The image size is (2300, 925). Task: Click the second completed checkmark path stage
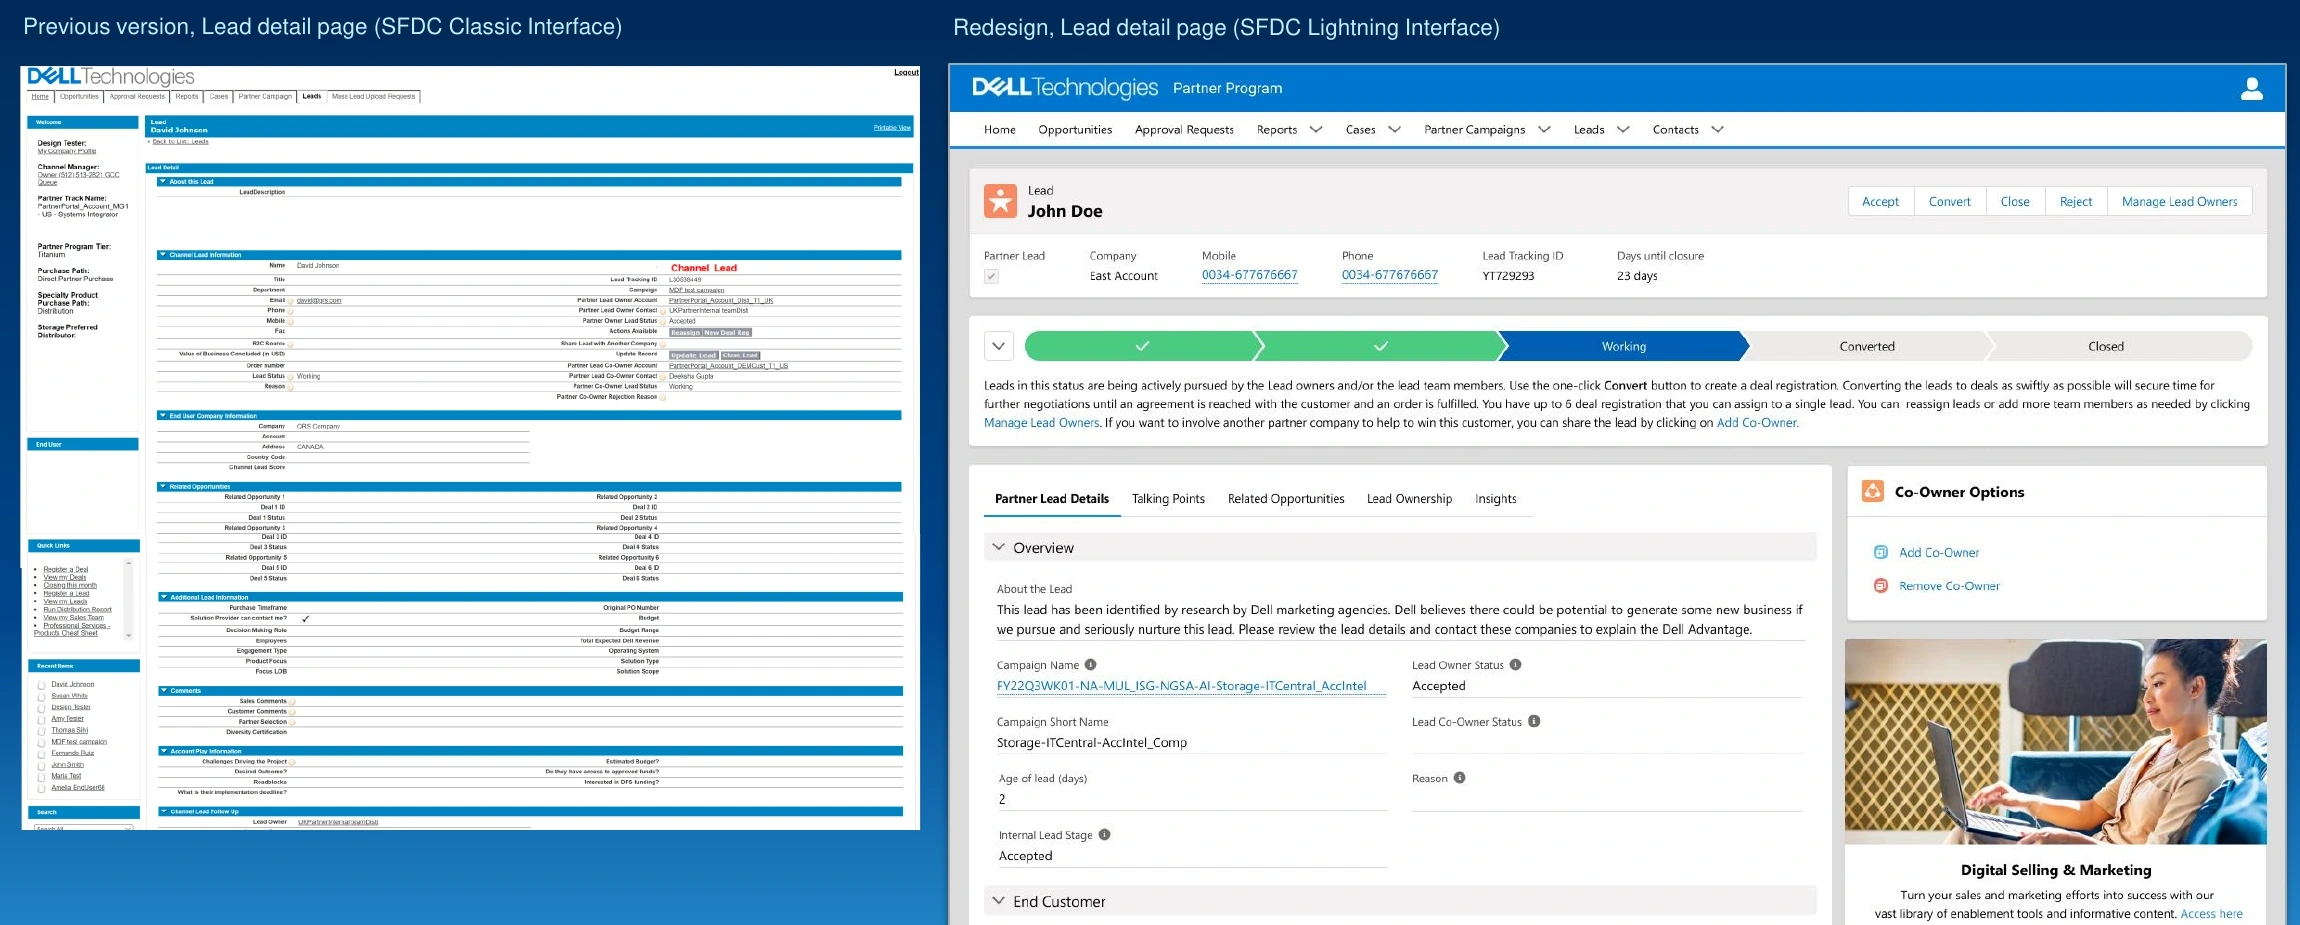coord(1380,346)
